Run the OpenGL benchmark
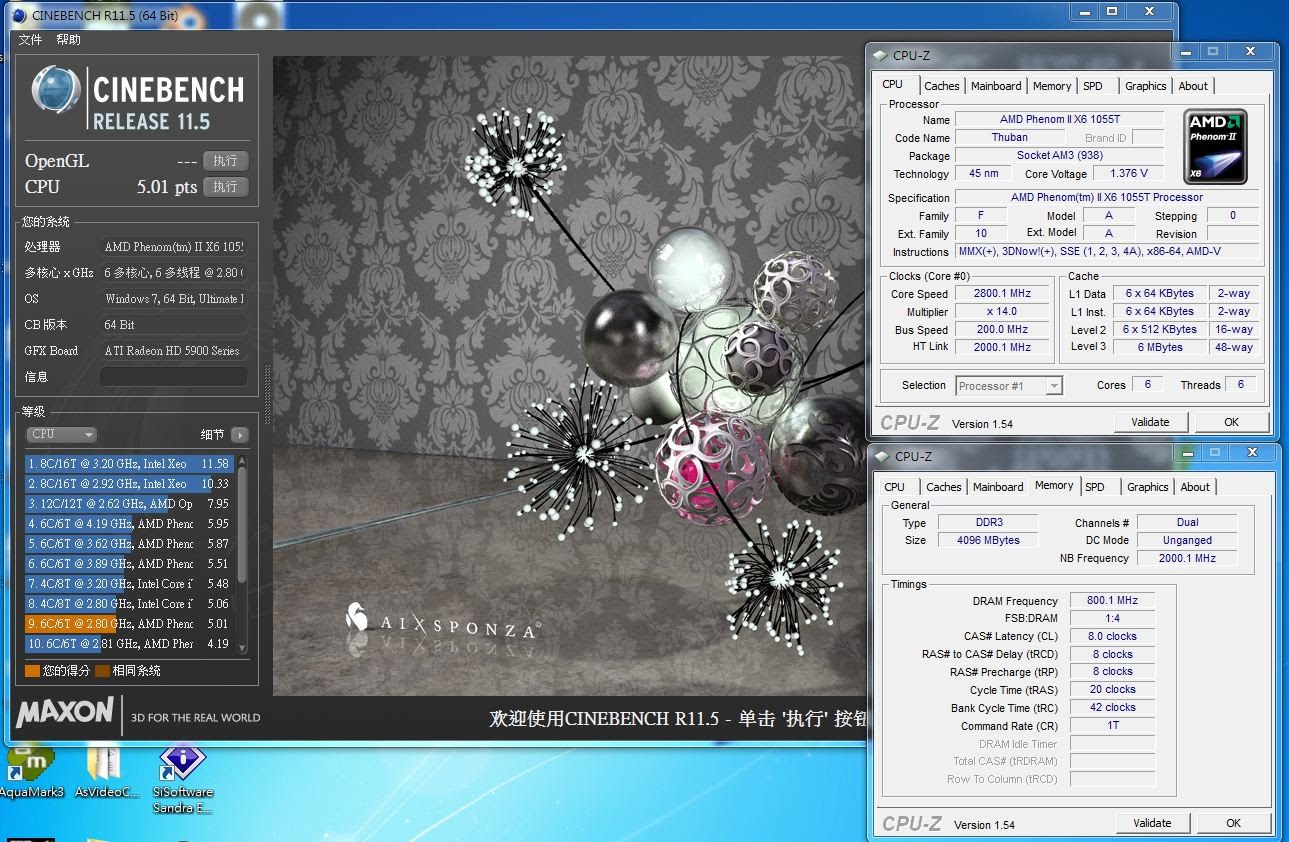This screenshot has width=1289, height=842. tap(225, 160)
